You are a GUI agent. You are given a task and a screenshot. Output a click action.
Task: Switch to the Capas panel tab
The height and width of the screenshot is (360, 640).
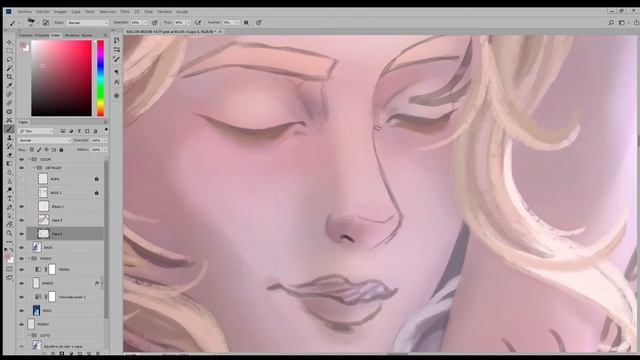click(23, 122)
